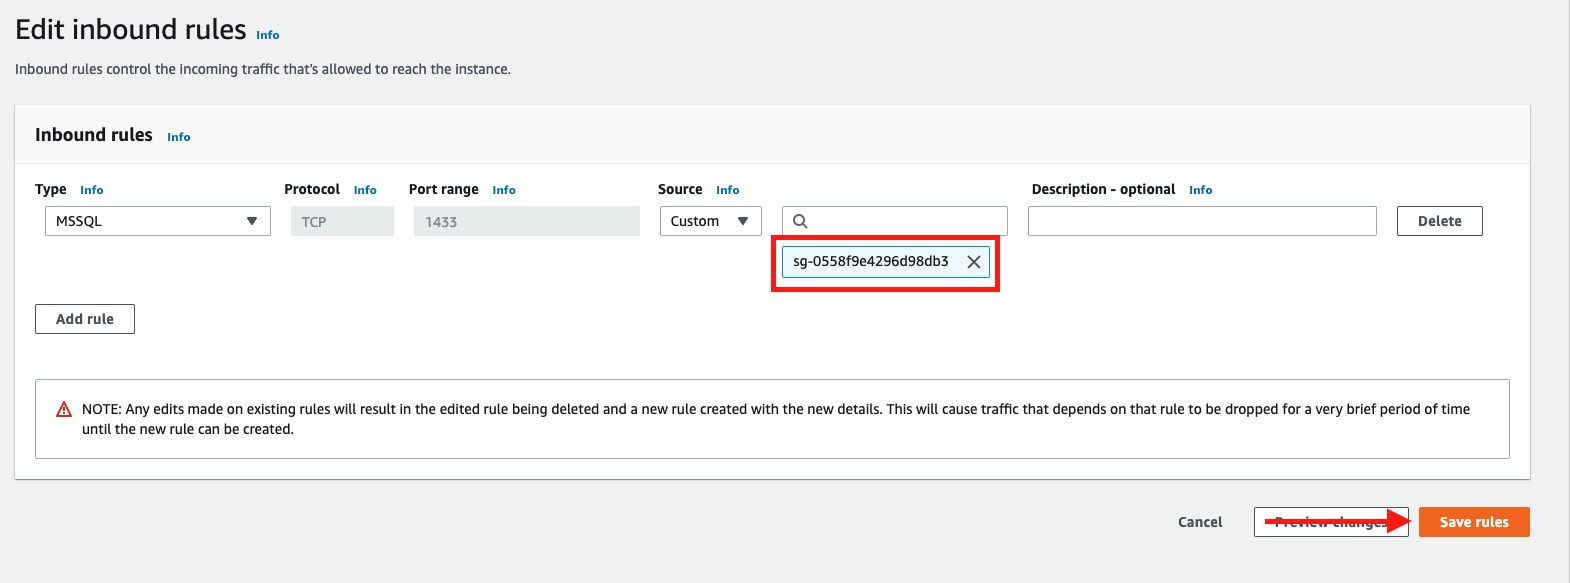Click the Edit inbound rules heading
The image size is (1571, 583).
(x=131, y=30)
